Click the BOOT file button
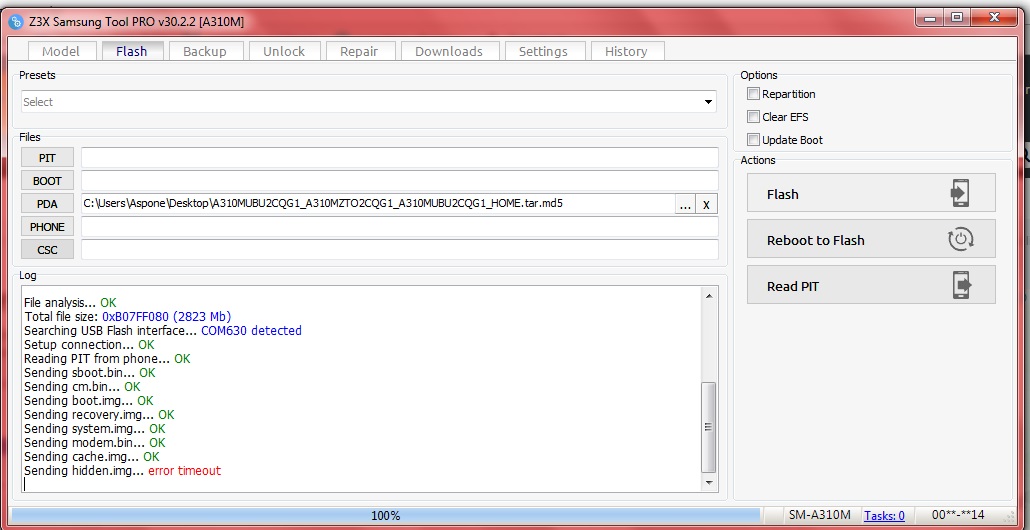Screen dimensions: 1030x530 coord(47,181)
